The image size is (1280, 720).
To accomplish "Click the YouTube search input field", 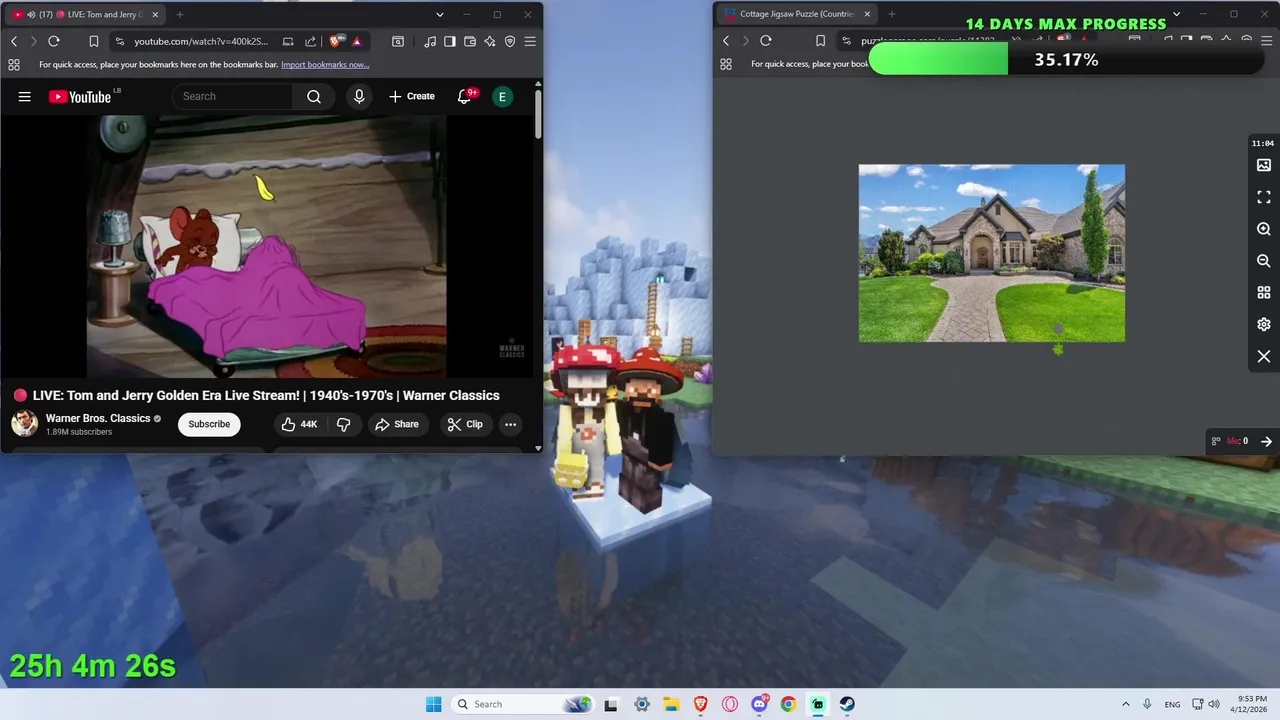I will 232,96.
